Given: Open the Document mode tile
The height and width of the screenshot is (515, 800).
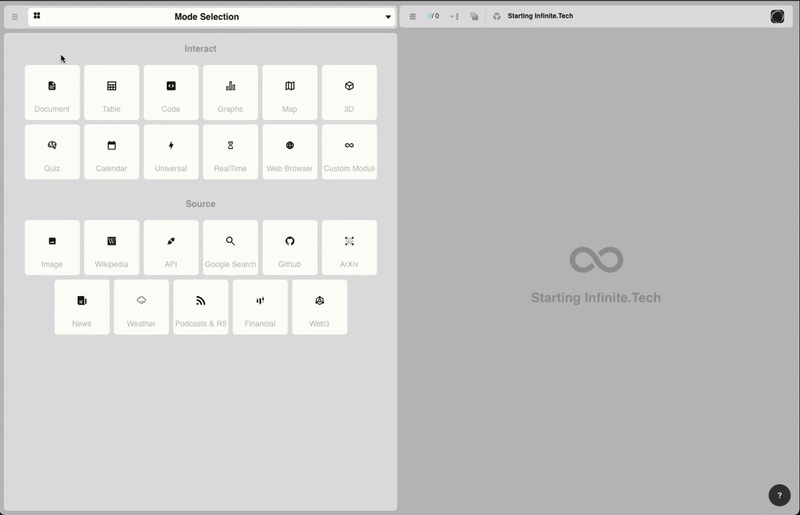Looking at the screenshot, I should point(52,92).
